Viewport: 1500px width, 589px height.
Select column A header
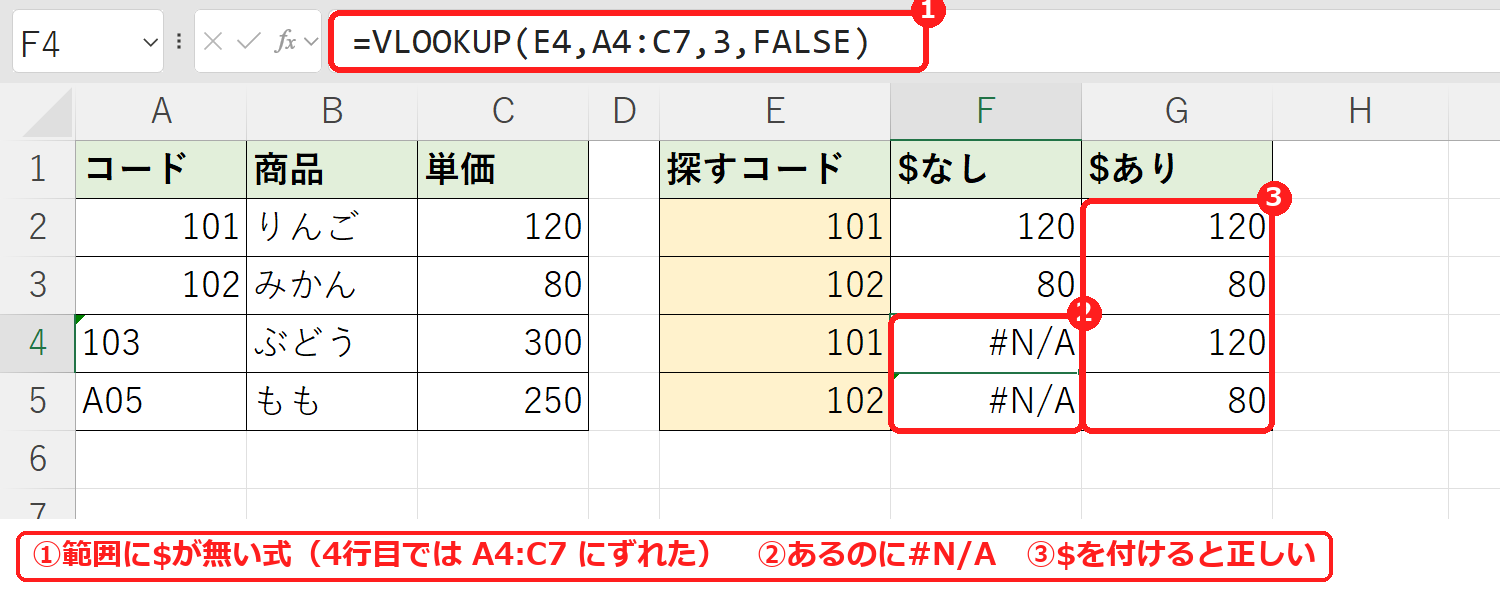coord(161,112)
